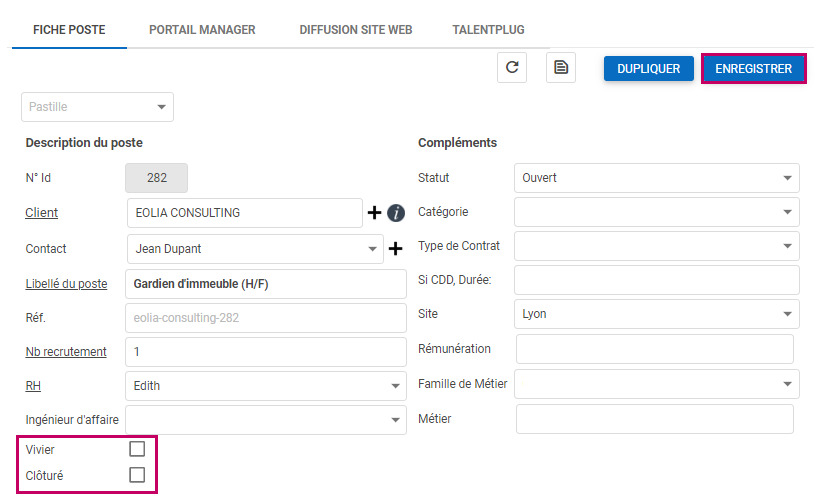Open the Pastille dropdown
Image resolution: width=814 pixels, height=501 pixels.
point(98,107)
